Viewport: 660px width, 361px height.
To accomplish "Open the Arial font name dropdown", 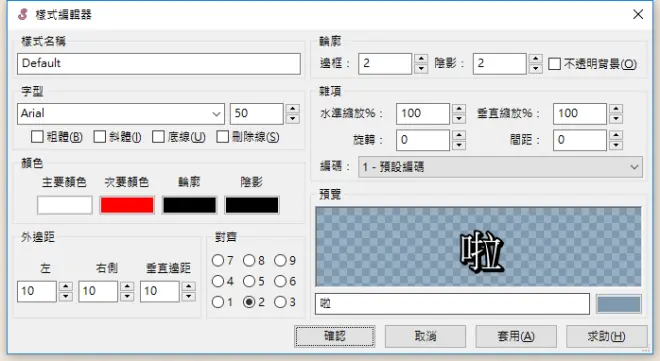I will [x=121, y=114].
